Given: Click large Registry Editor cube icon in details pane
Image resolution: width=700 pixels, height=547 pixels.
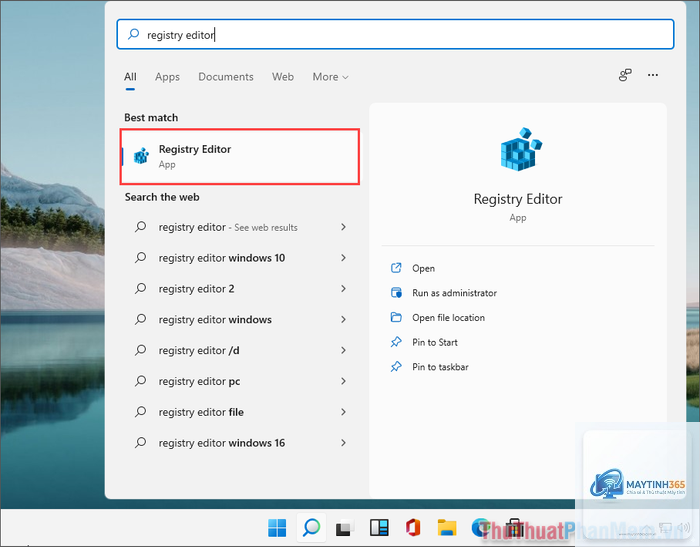Looking at the screenshot, I should (x=521, y=149).
